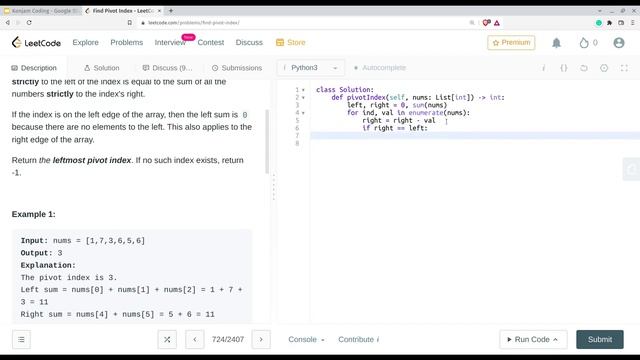Screen dimensions: 640x360
Task: Click 'Input: nums = [1,7,3,6,5,6]' text
Action: tap(83, 241)
